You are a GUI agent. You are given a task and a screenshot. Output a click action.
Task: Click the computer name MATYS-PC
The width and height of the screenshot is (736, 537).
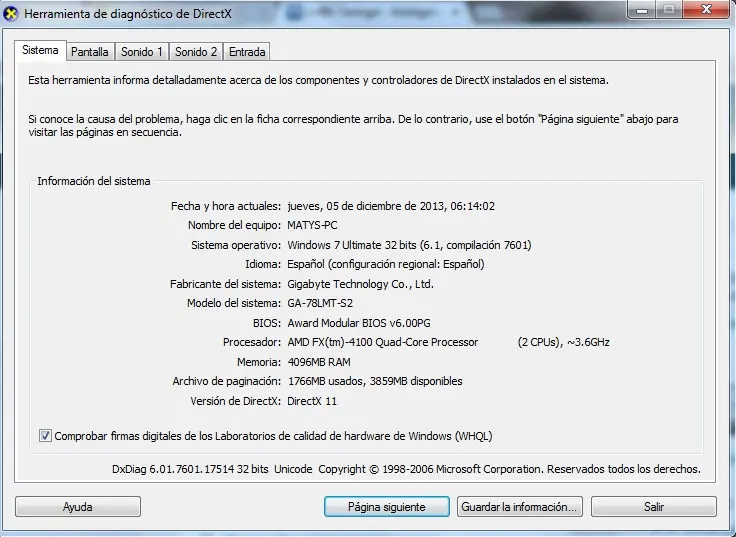312,225
